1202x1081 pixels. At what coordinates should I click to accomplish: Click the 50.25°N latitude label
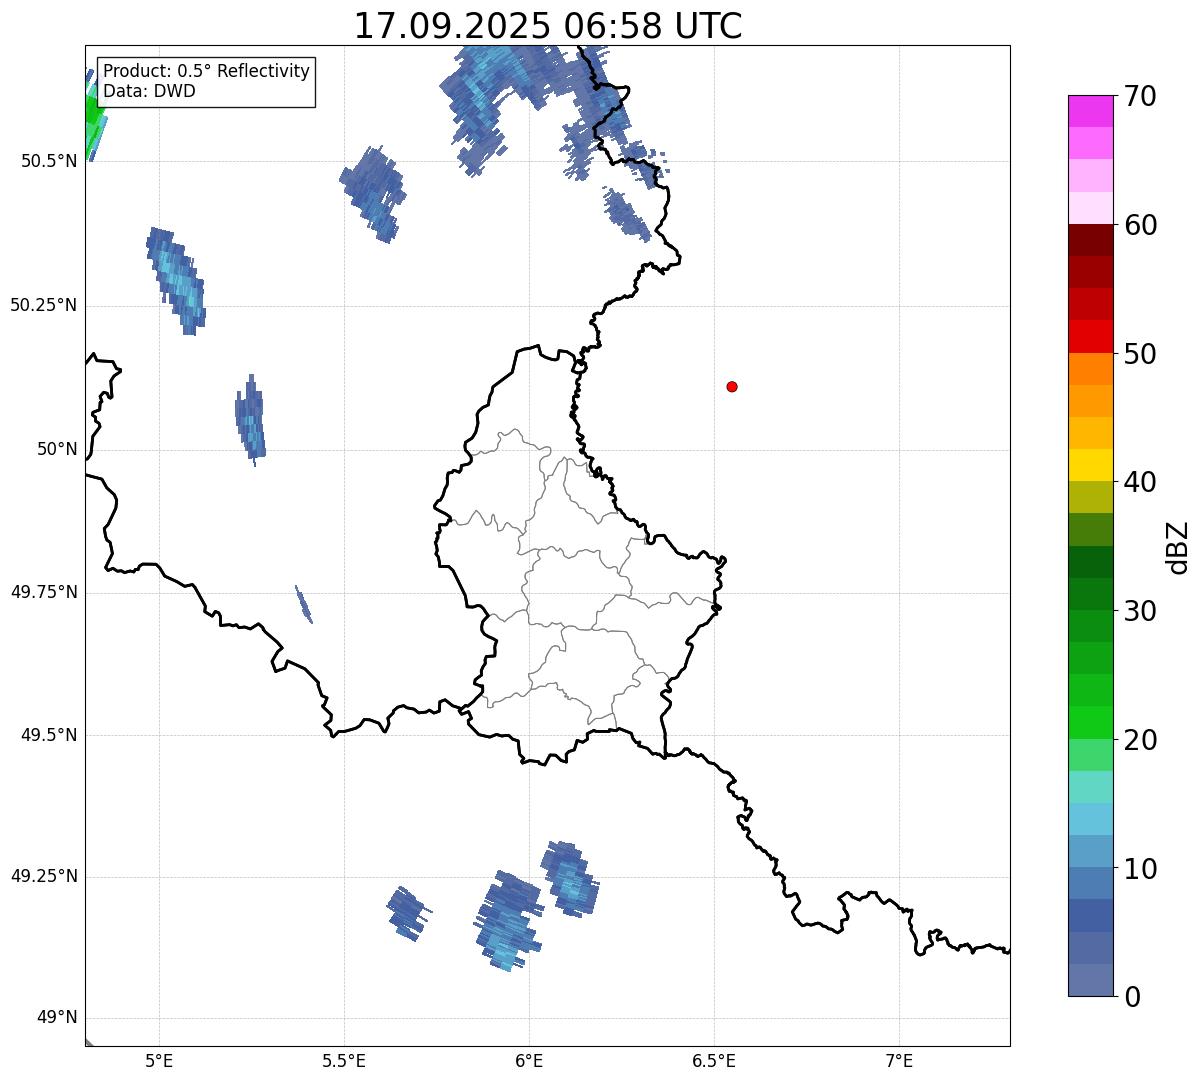pos(43,305)
